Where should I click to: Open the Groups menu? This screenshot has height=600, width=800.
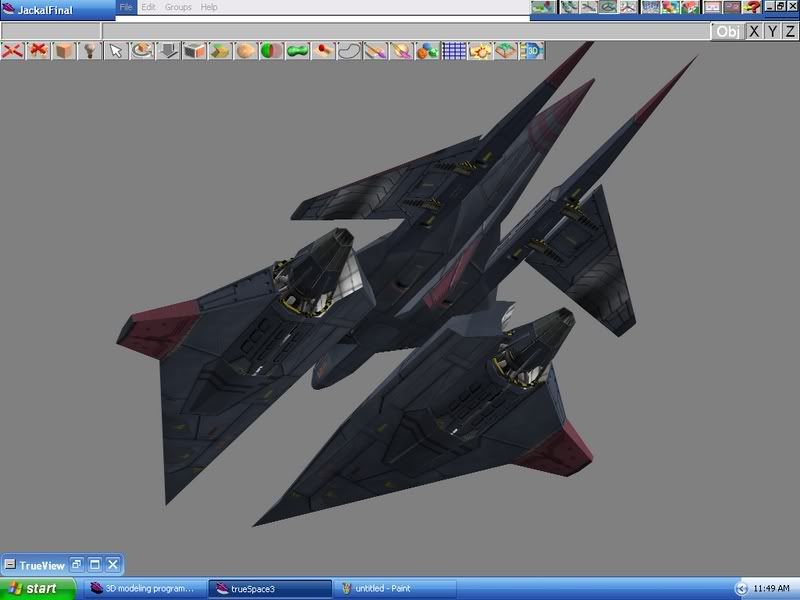(x=178, y=7)
